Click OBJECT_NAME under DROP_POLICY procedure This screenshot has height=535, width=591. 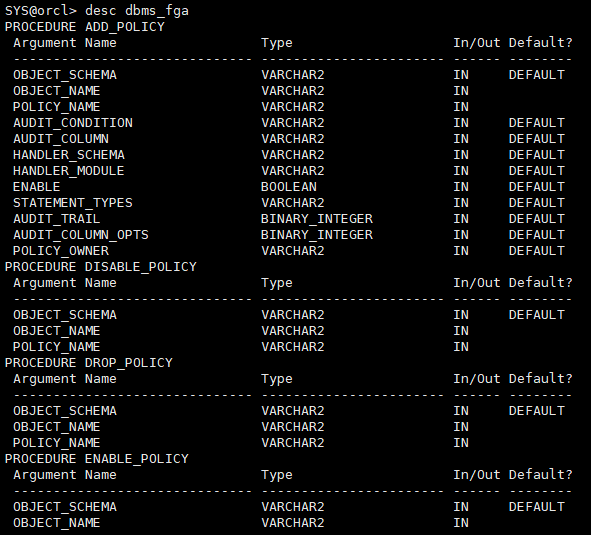(x=57, y=427)
